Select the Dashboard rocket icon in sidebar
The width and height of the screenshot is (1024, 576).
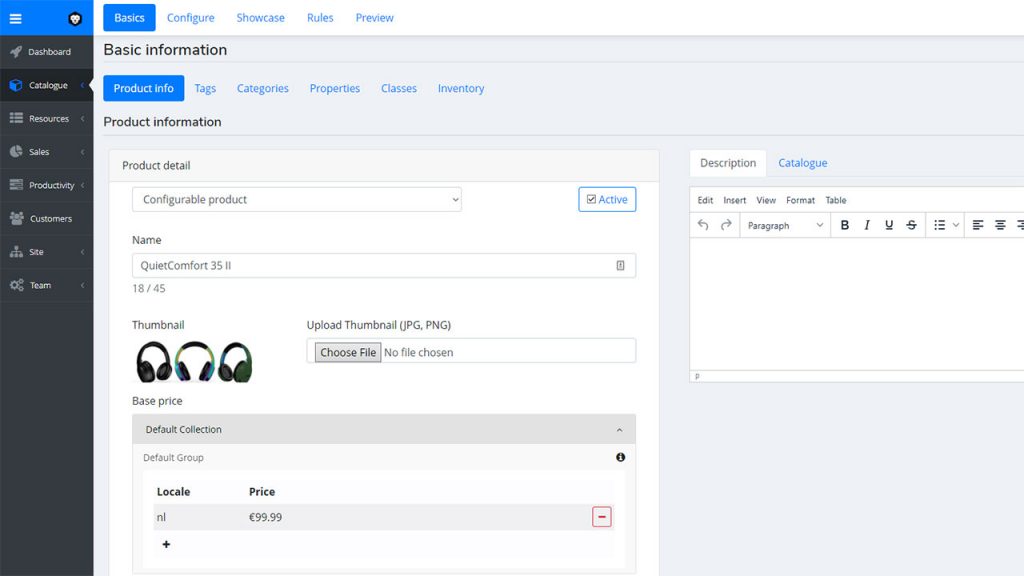point(14,52)
